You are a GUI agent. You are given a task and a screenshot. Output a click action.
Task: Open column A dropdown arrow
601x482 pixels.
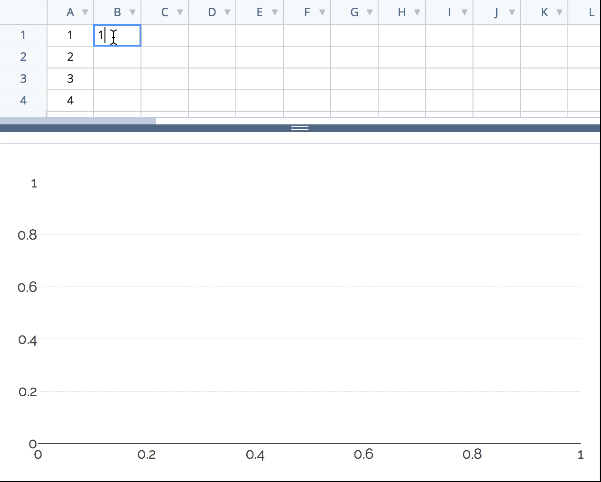point(85,13)
